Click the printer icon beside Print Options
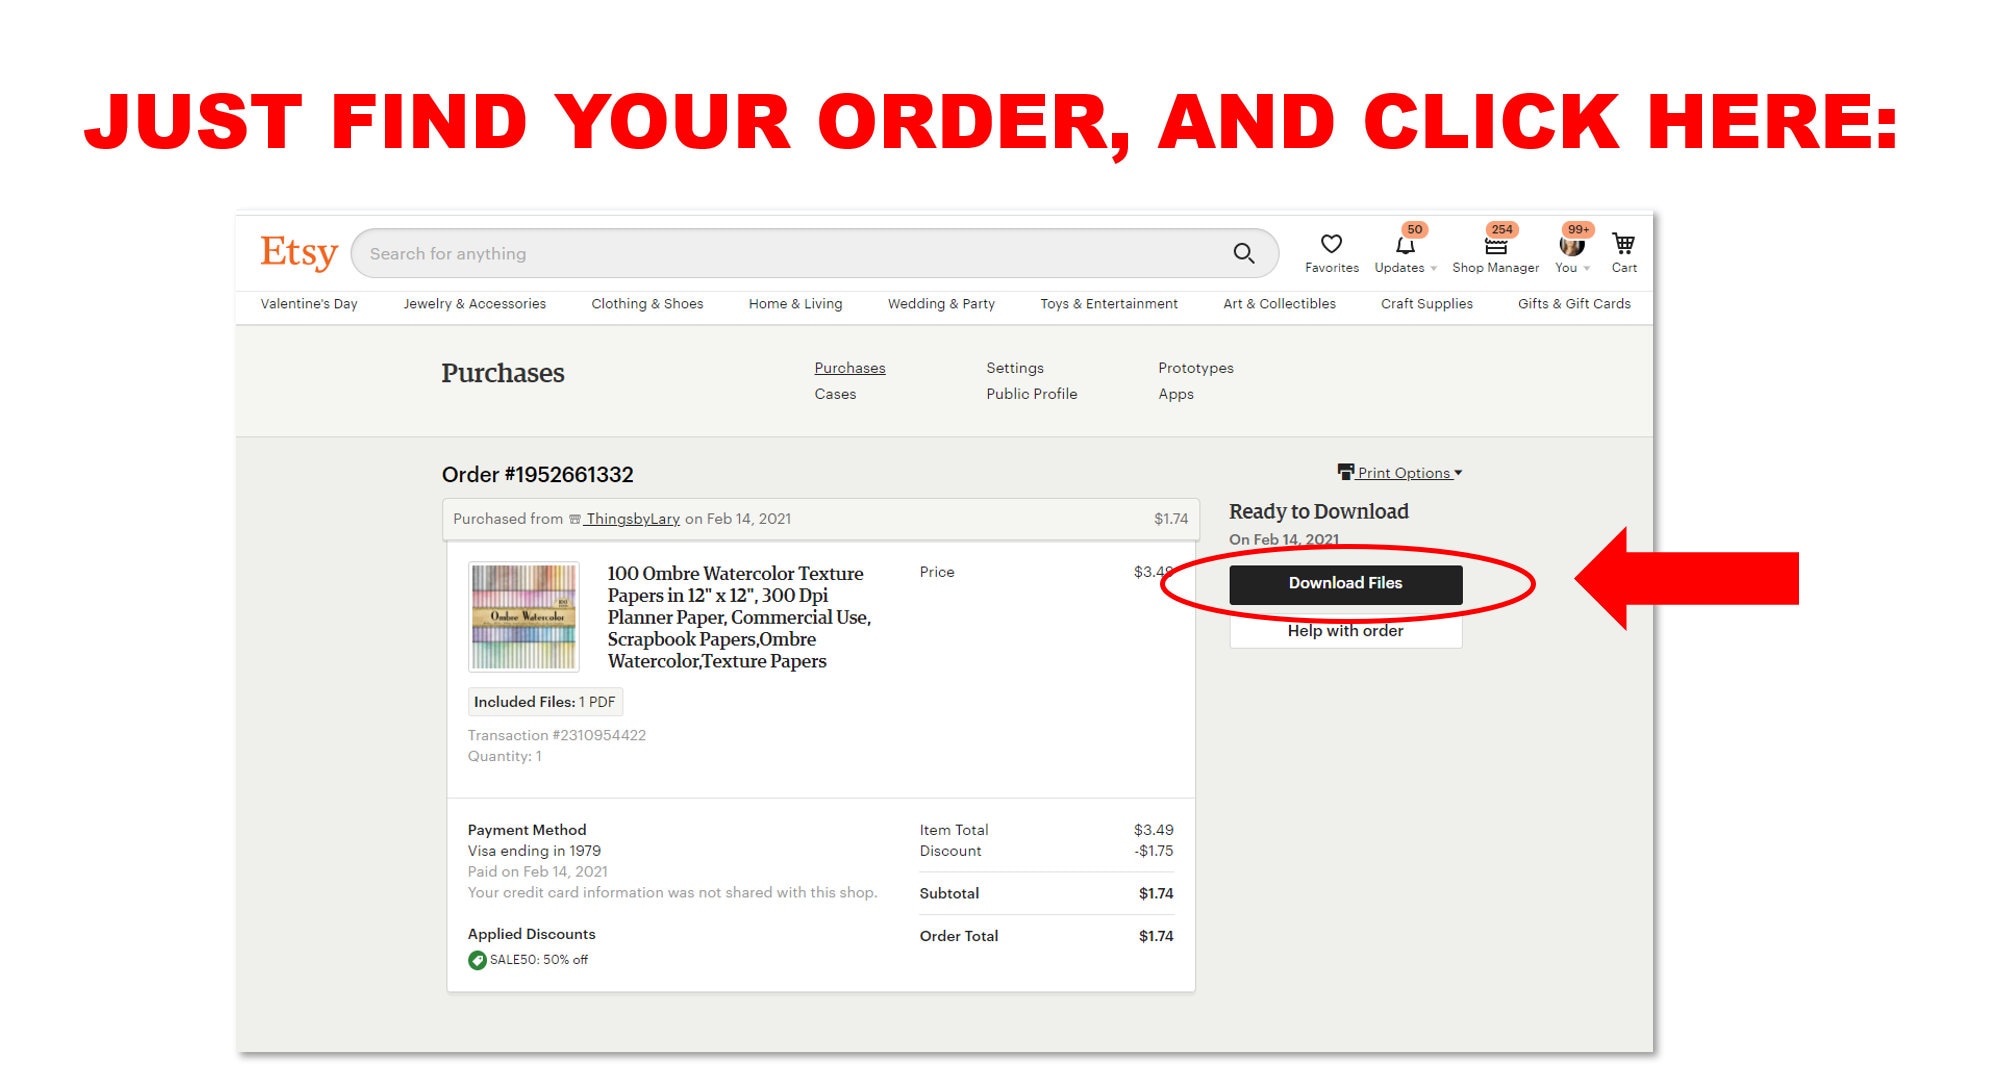2000x1088 pixels. pyautogui.click(x=1346, y=472)
